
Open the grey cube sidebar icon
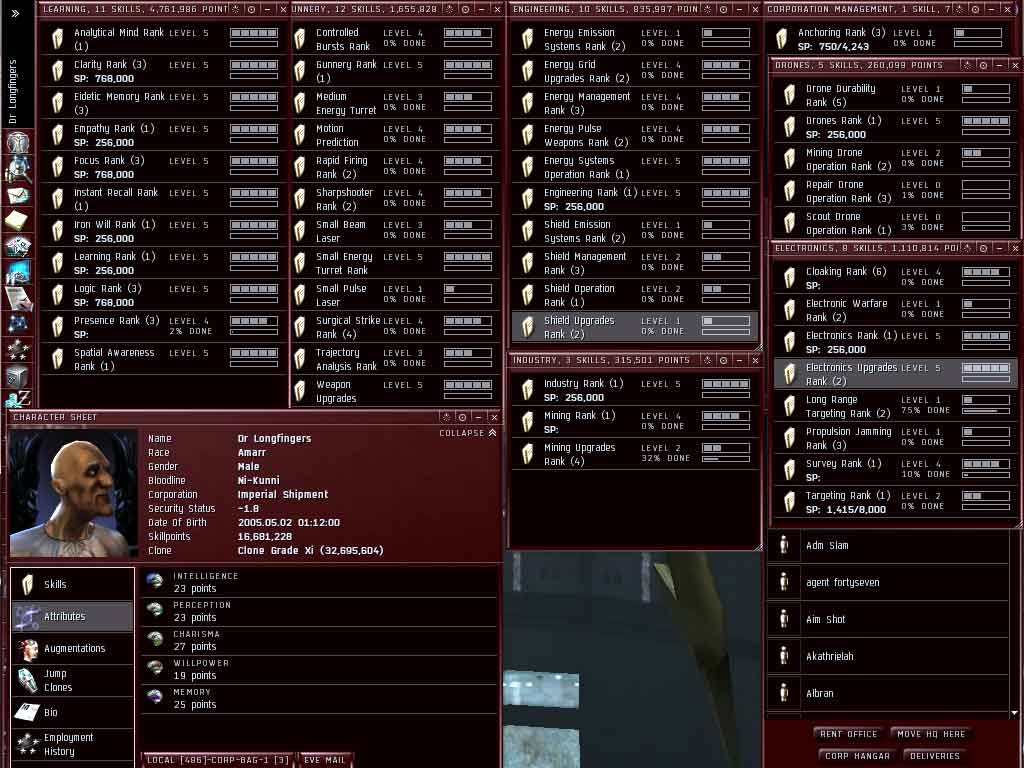[18, 376]
